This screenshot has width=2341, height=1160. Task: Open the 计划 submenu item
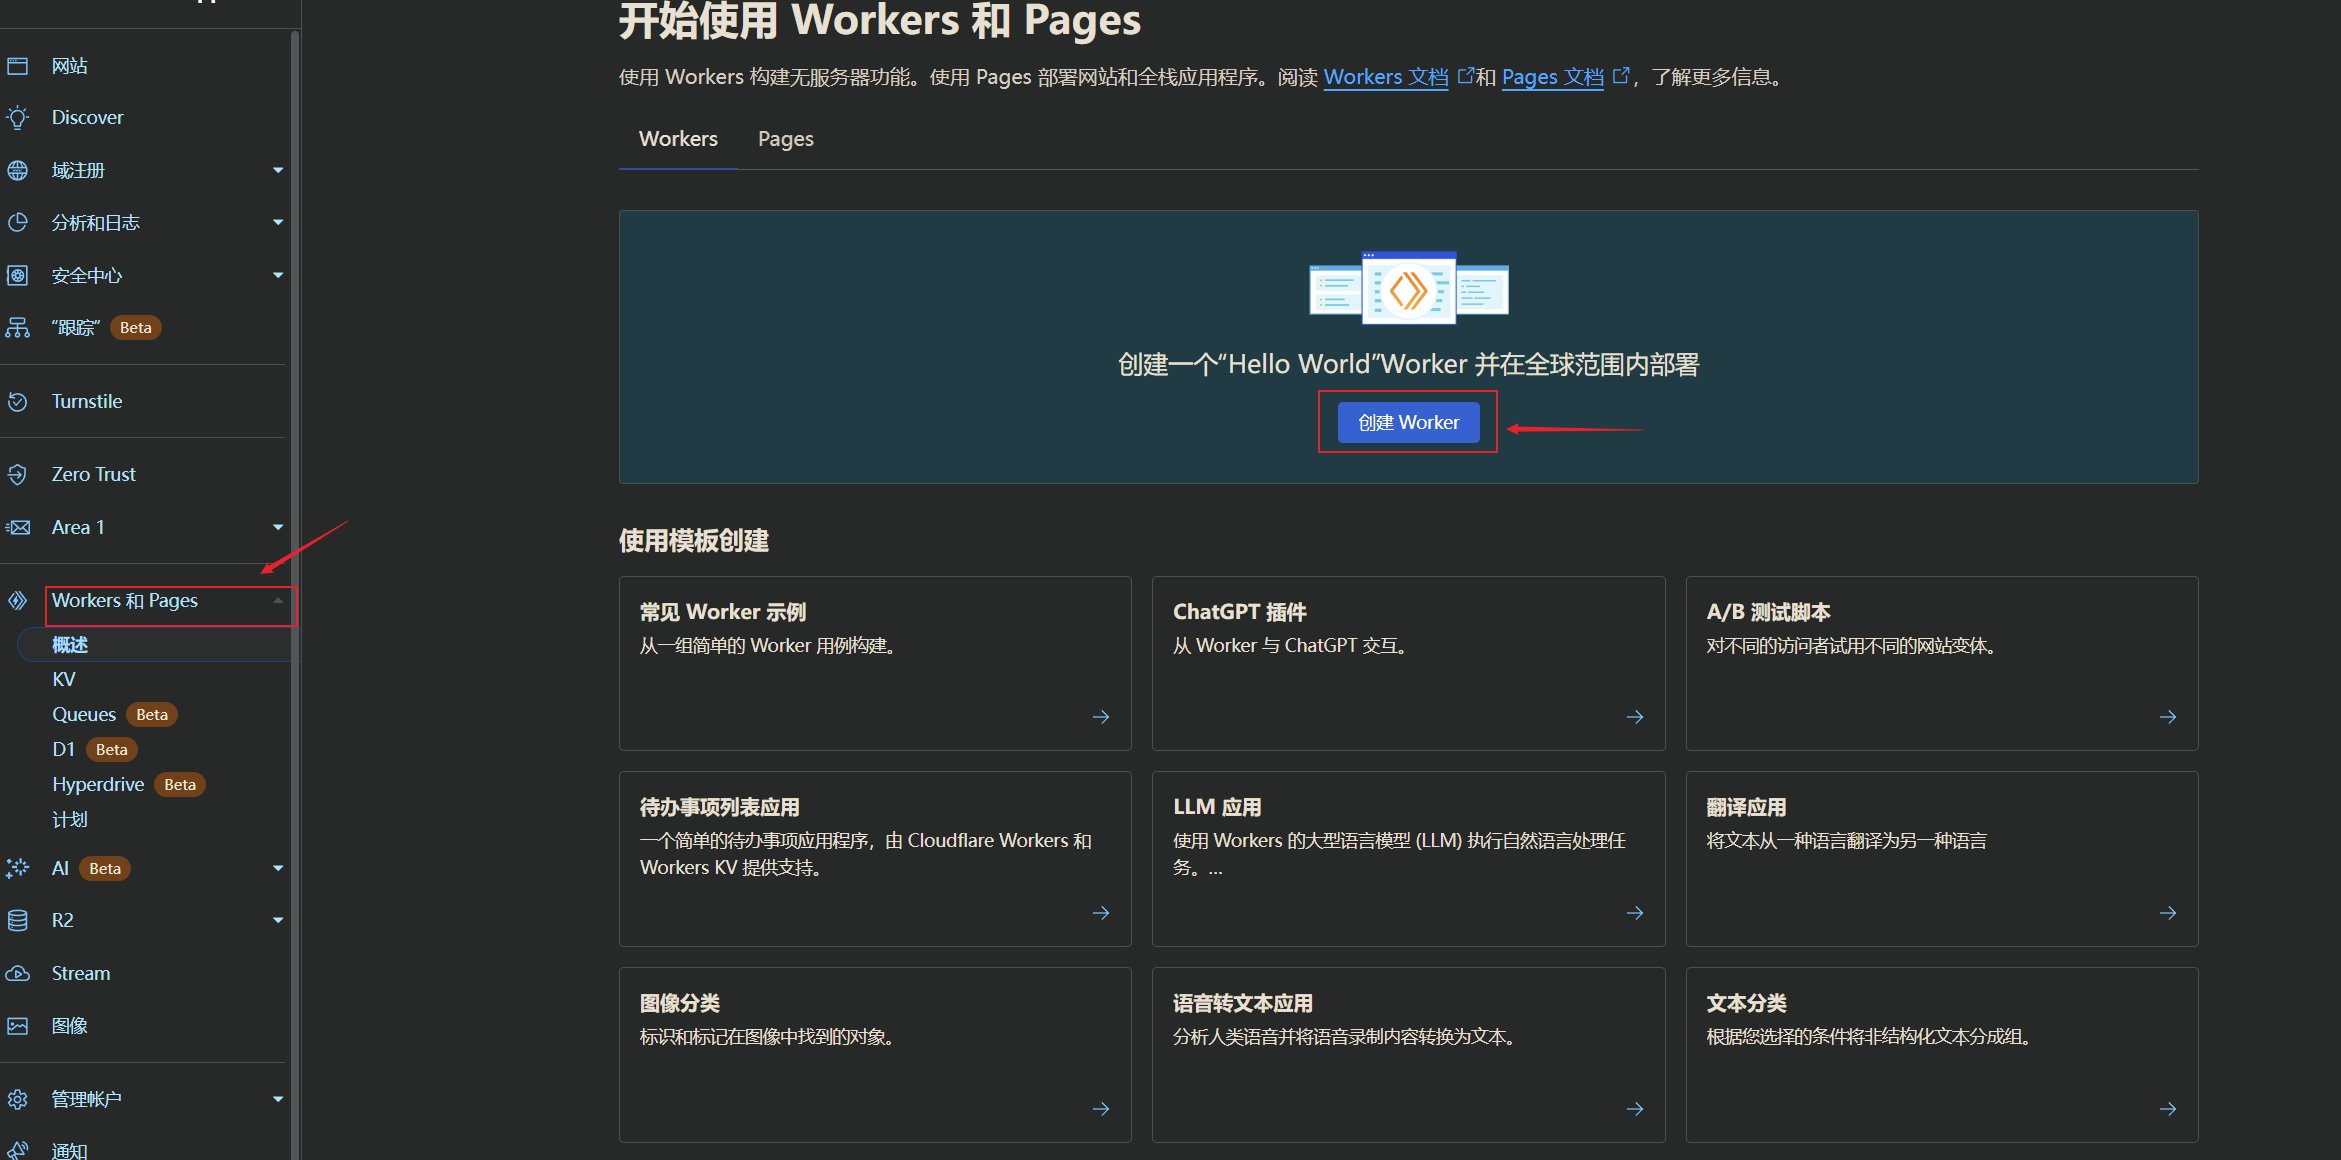70,820
